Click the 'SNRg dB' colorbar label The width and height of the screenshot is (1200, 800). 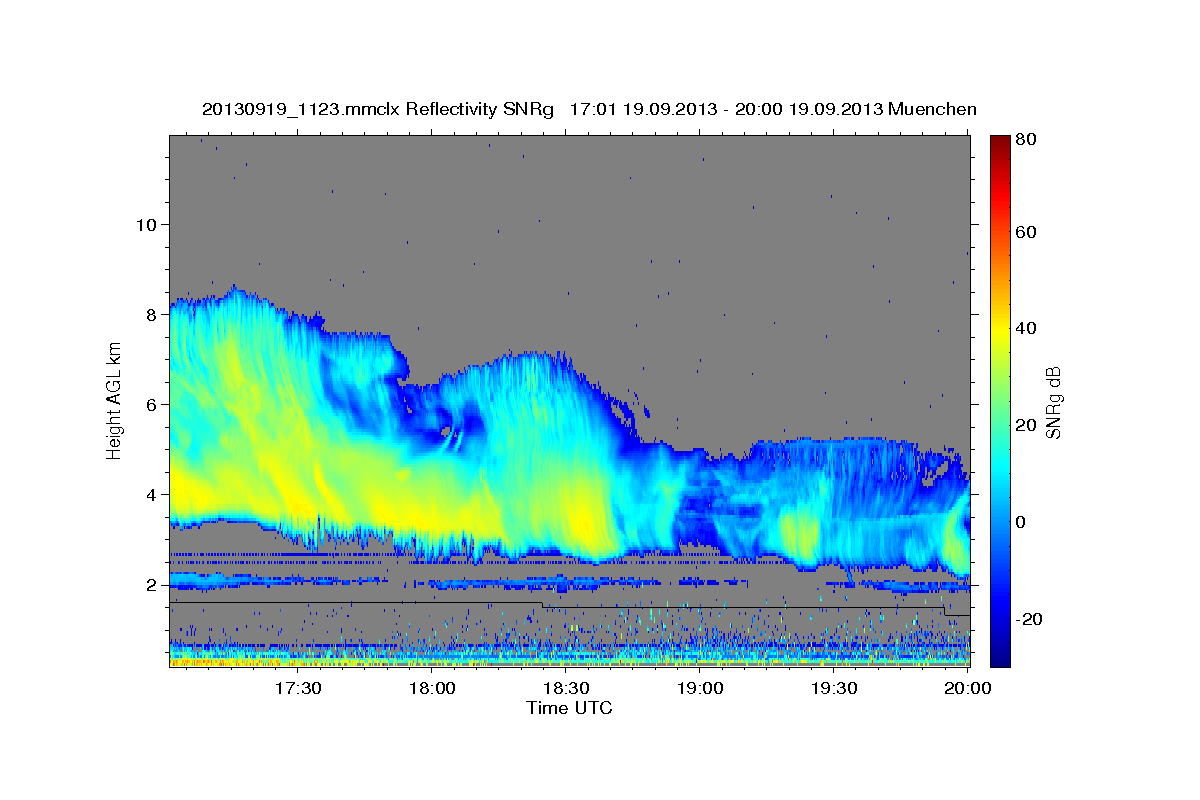(x=1052, y=403)
